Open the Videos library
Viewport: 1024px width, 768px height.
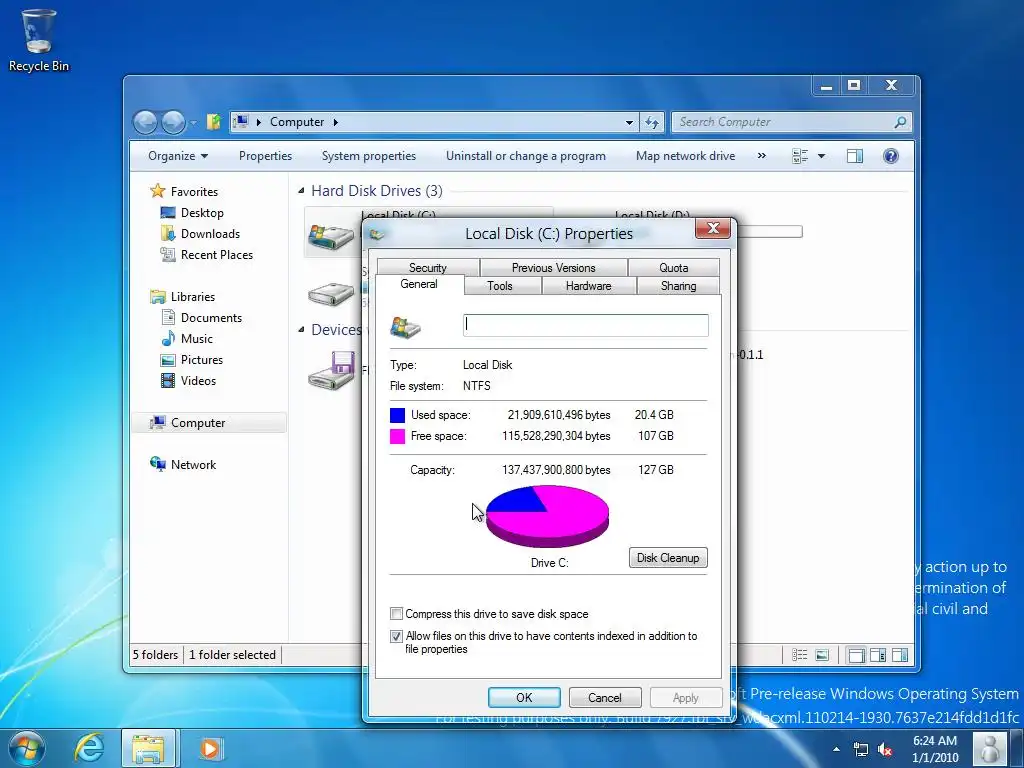click(x=198, y=380)
